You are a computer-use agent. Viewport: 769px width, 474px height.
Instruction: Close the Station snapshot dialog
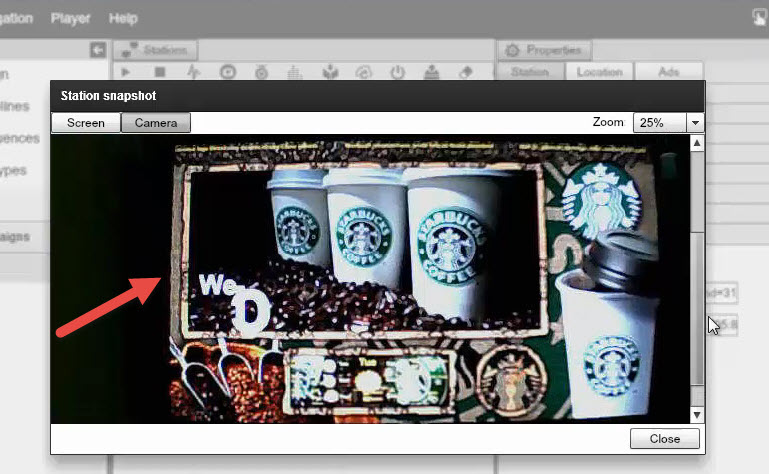(665, 439)
